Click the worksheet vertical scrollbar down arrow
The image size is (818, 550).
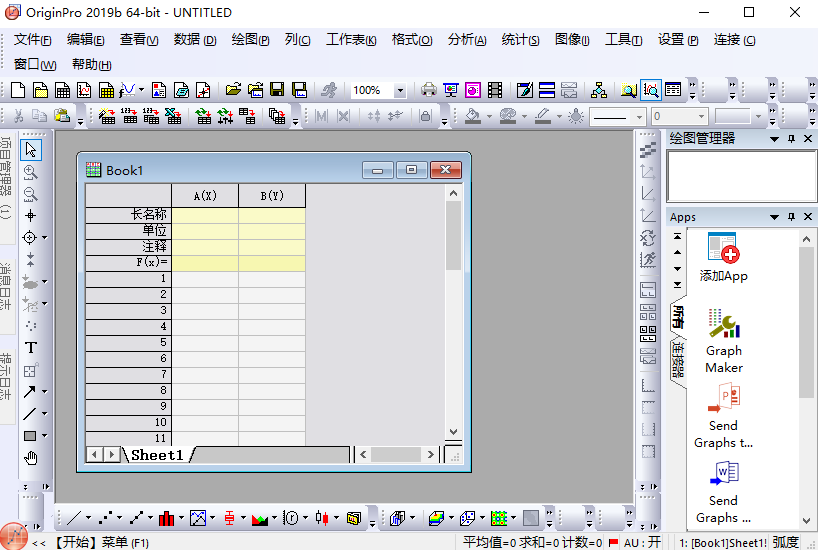click(x=453, y=432)
